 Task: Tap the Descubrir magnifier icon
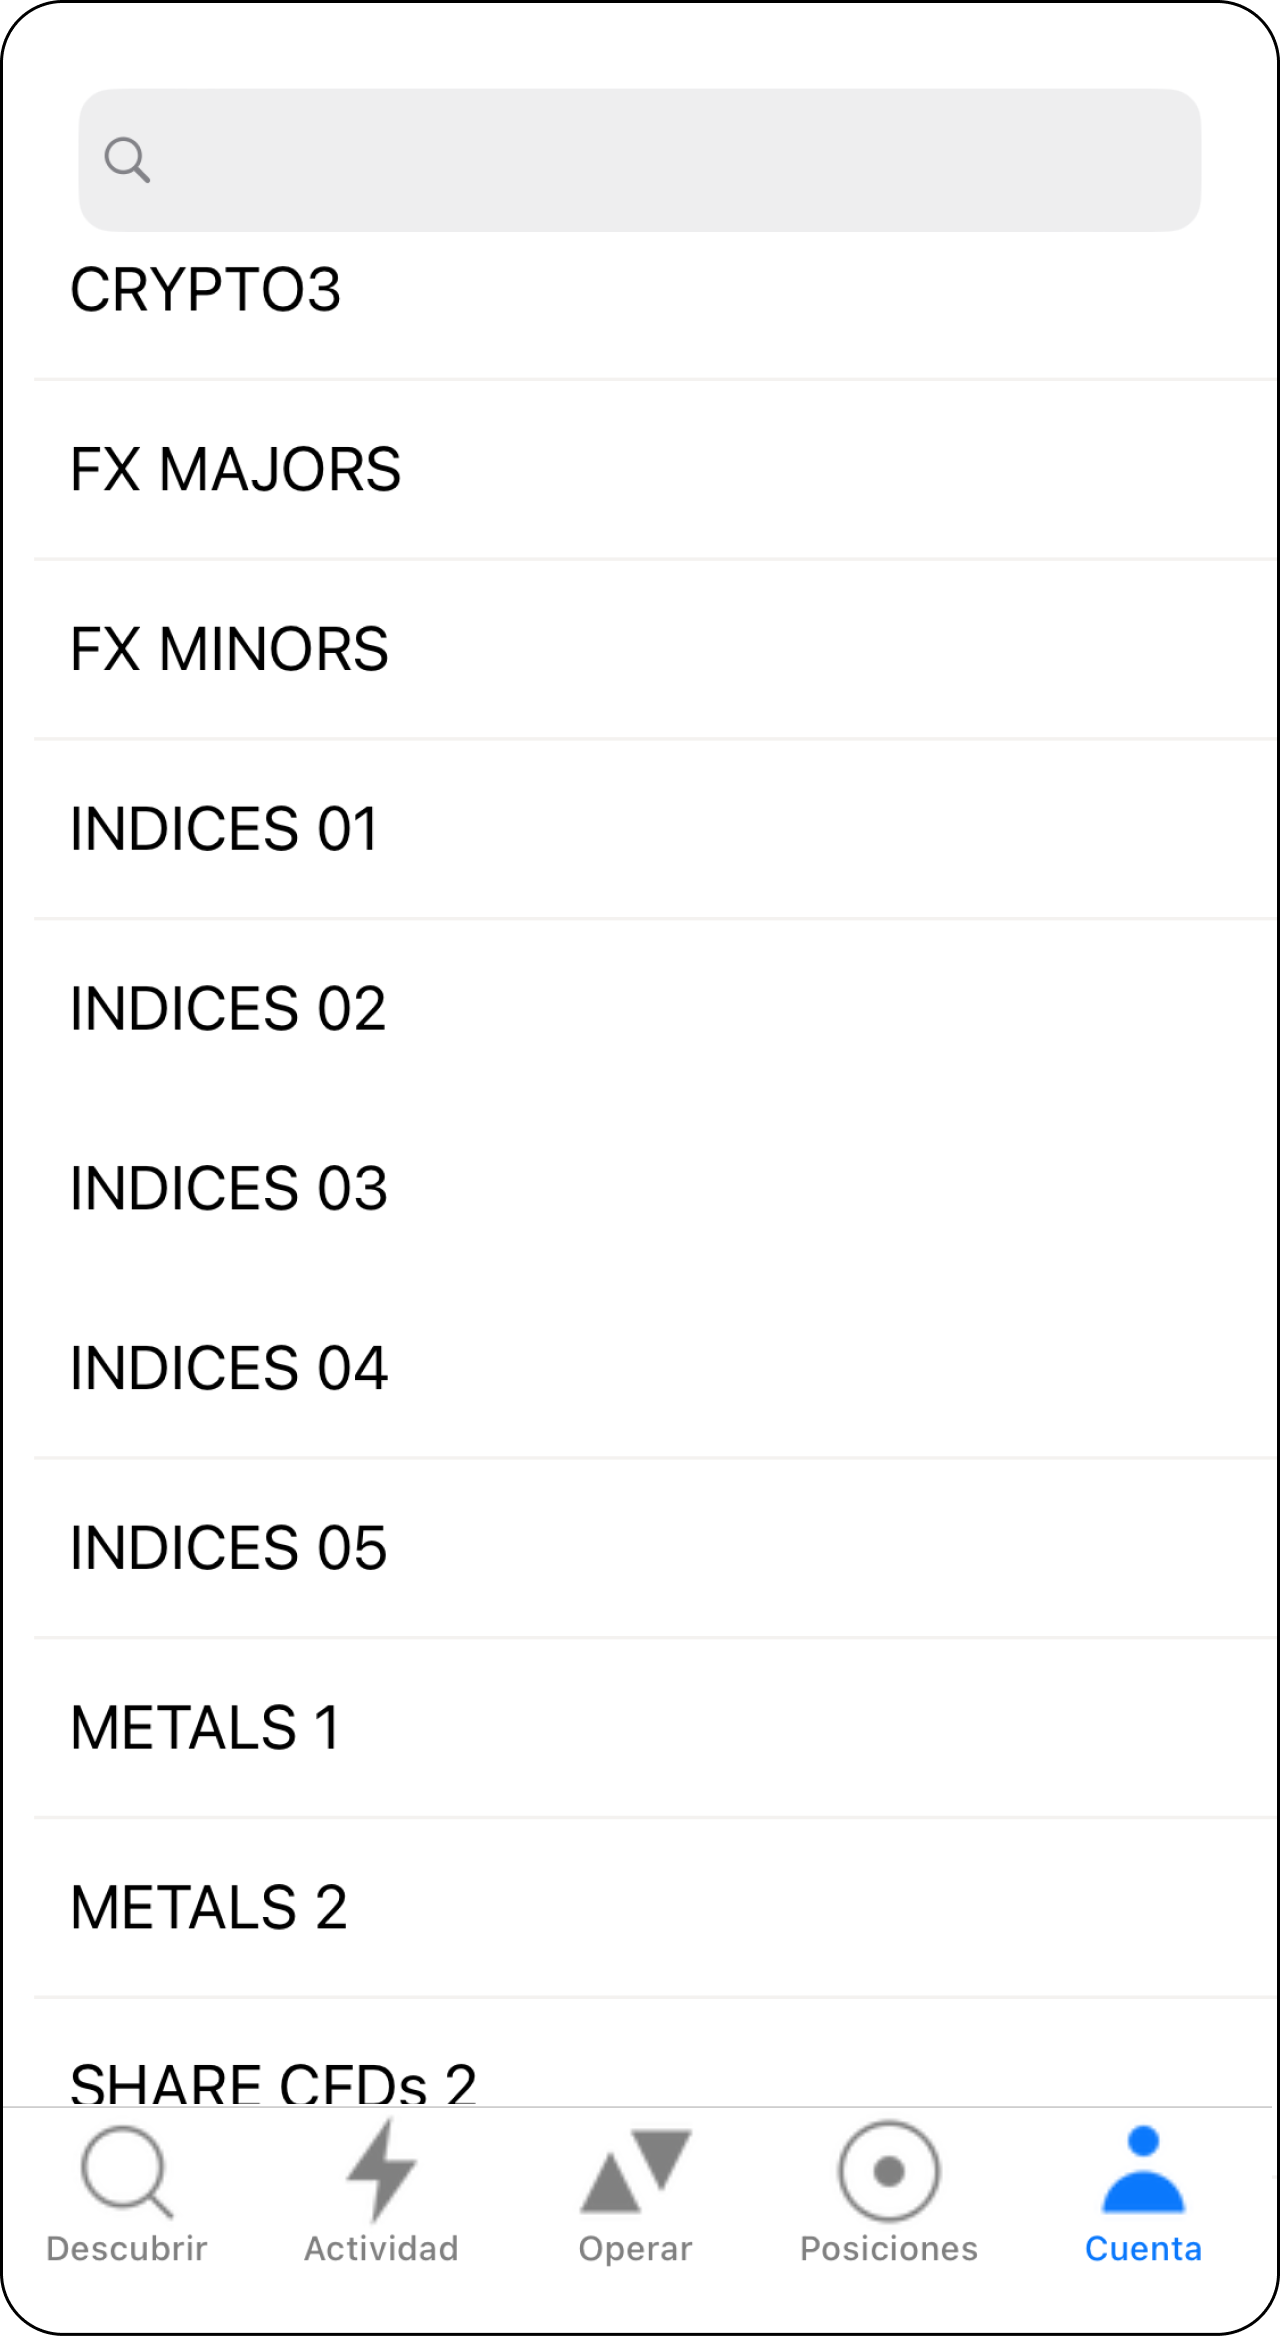[127, 2172]
